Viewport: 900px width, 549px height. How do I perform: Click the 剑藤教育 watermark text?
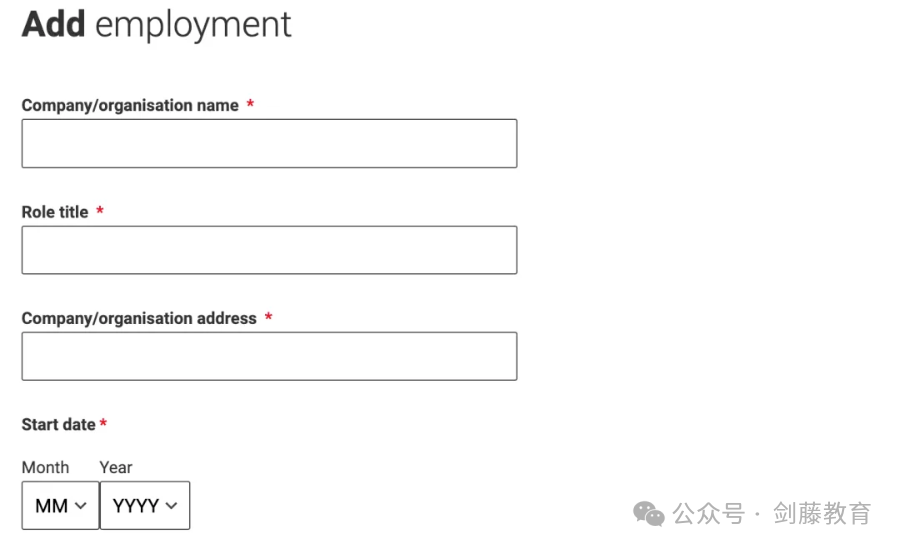point(822,513)
